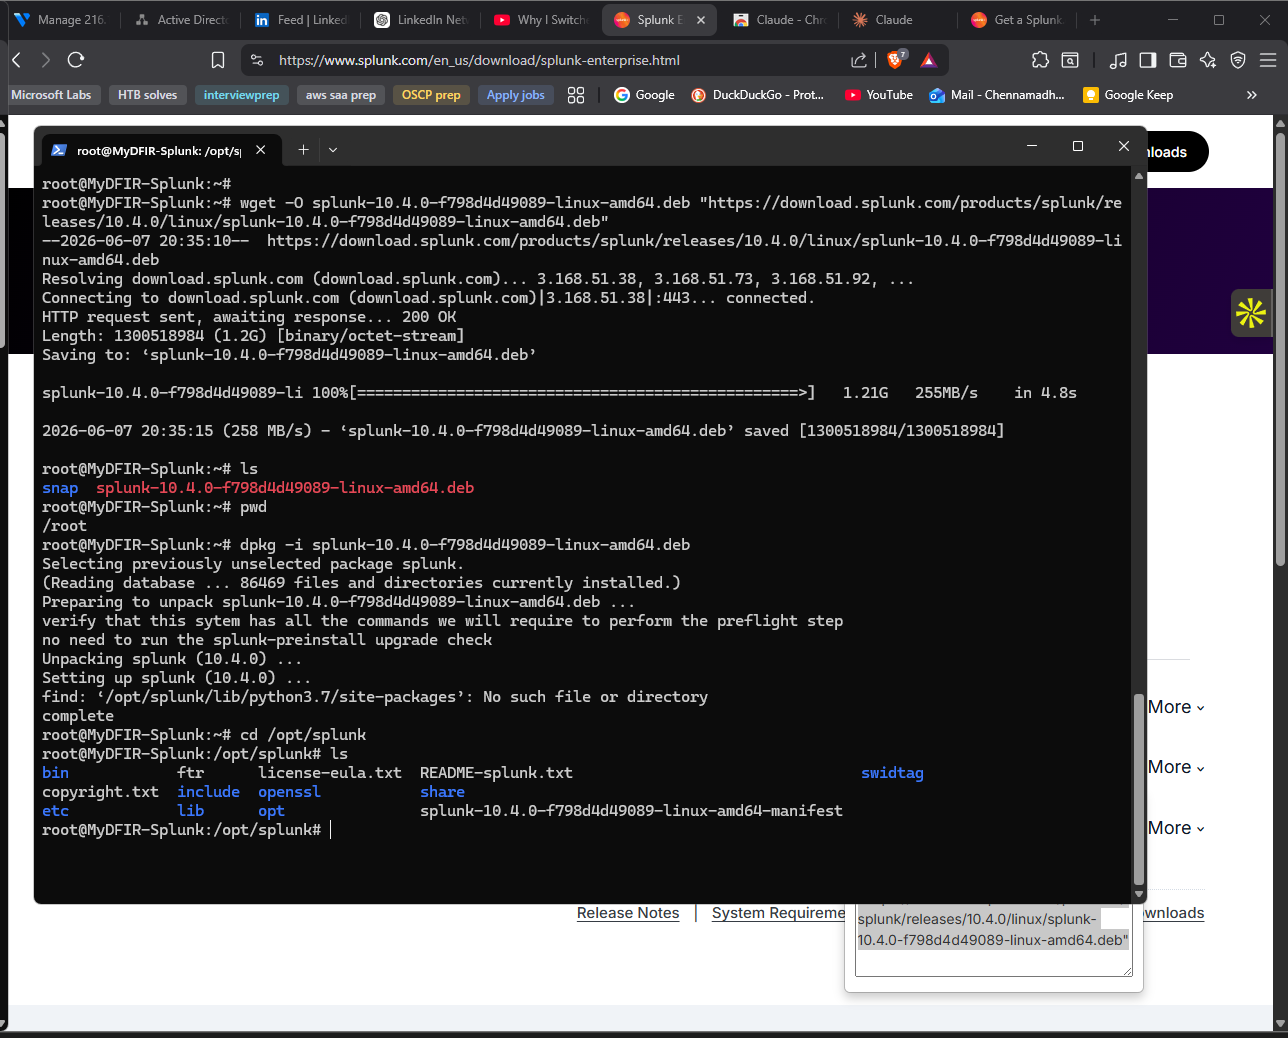Switch to the Get a Splunk tab
Screen dimensions: 1288x1038
[x=1018, y=20]
